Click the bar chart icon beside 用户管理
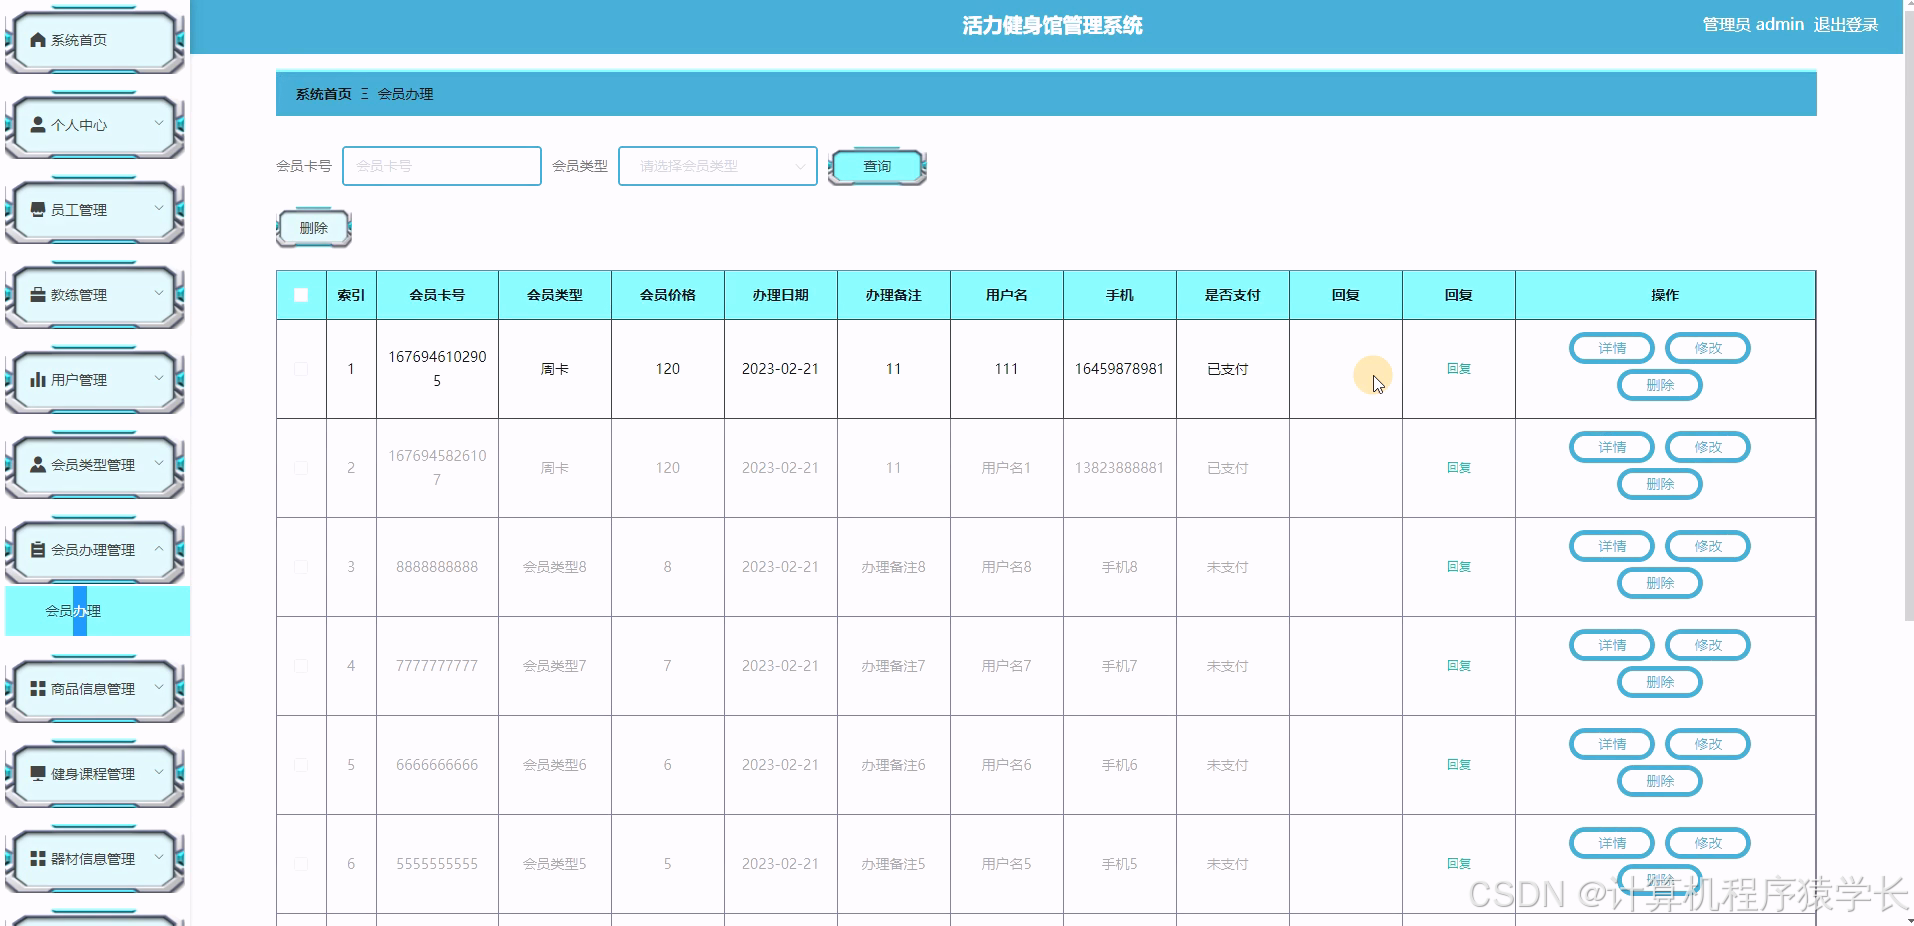Screen dimensions: 1914x926 38,380
